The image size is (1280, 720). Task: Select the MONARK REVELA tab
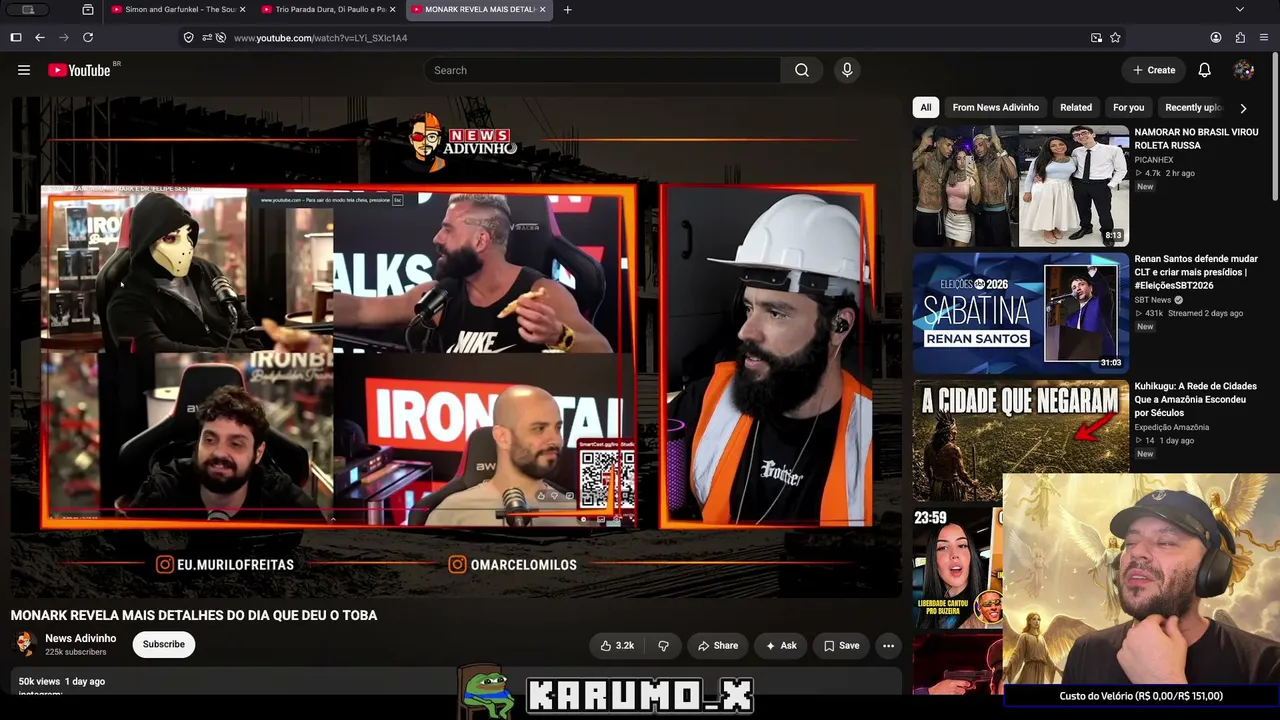tap(478, 10)
